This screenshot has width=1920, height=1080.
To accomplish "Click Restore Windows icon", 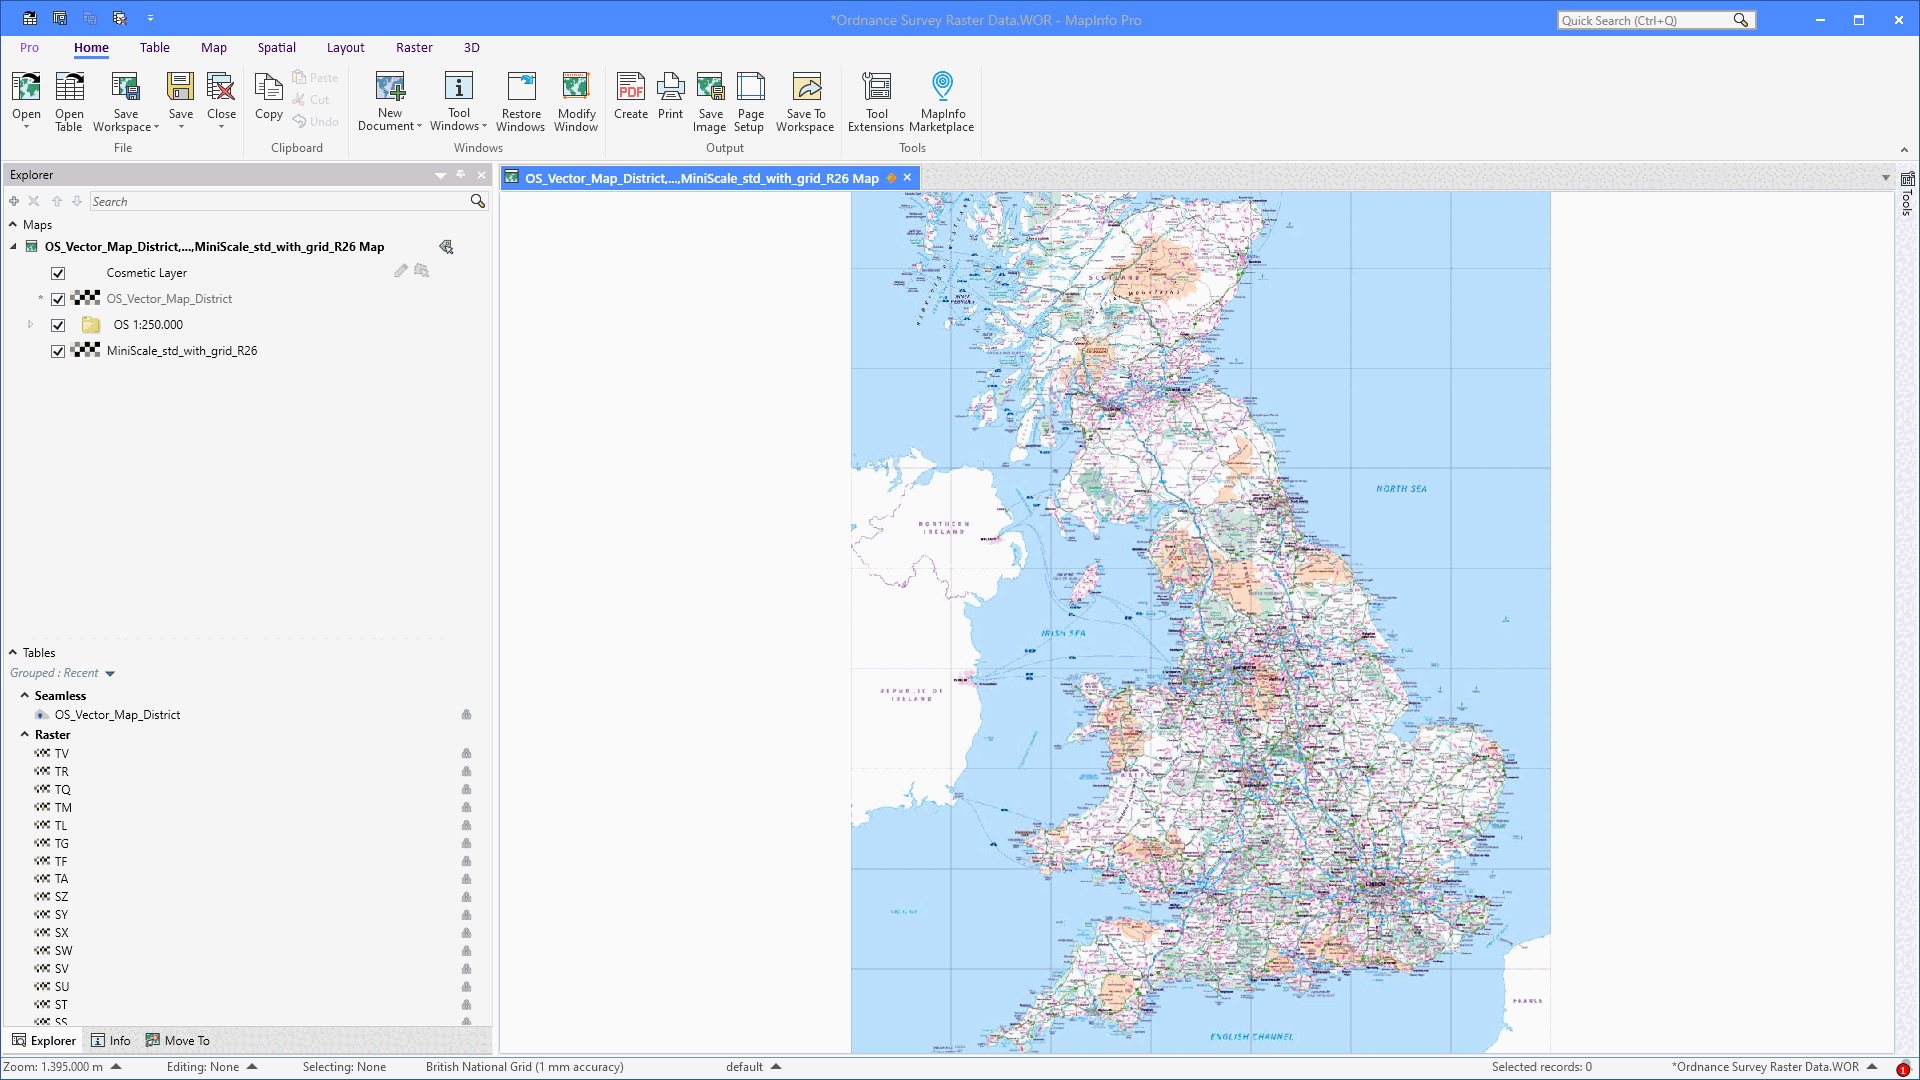I will (x=521, y=87).
